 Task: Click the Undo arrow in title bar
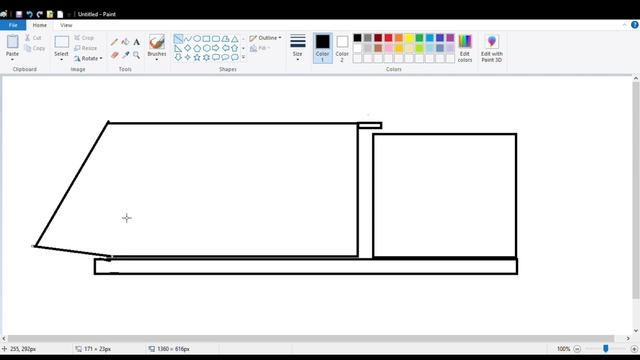pos(29,14)
